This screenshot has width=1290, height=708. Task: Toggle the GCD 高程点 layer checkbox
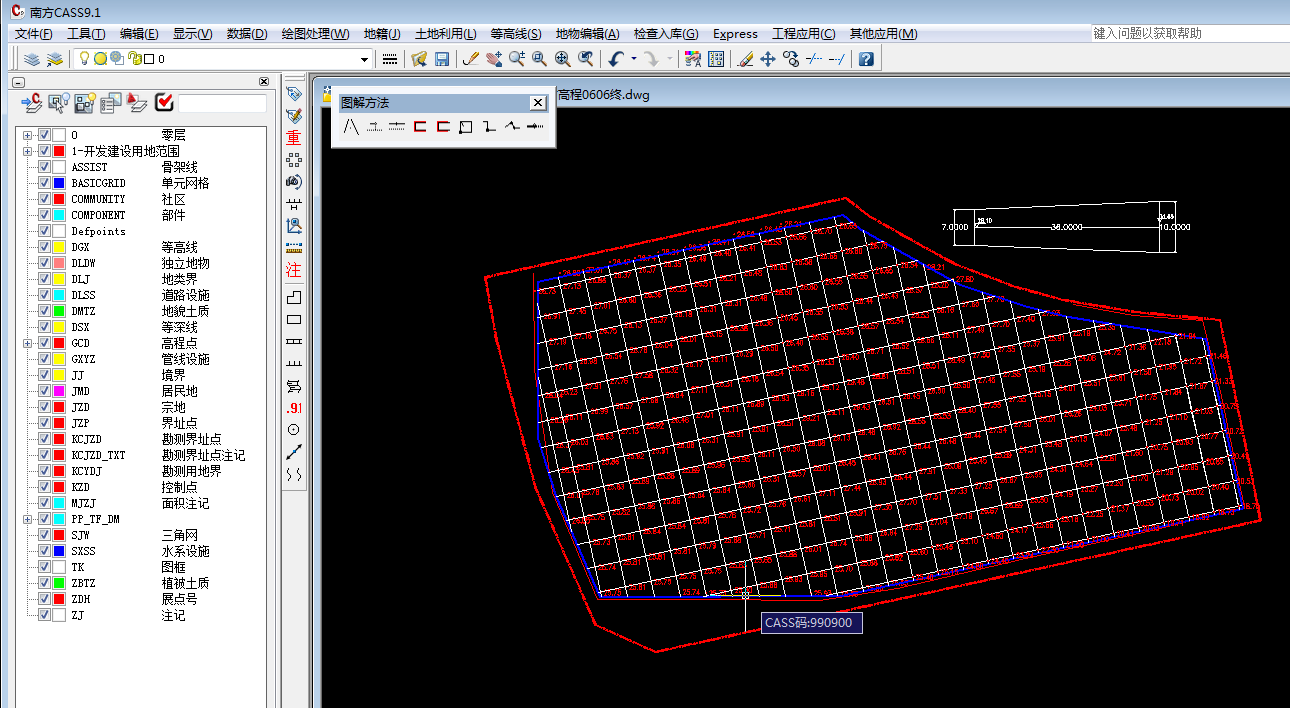coord(44,343)
